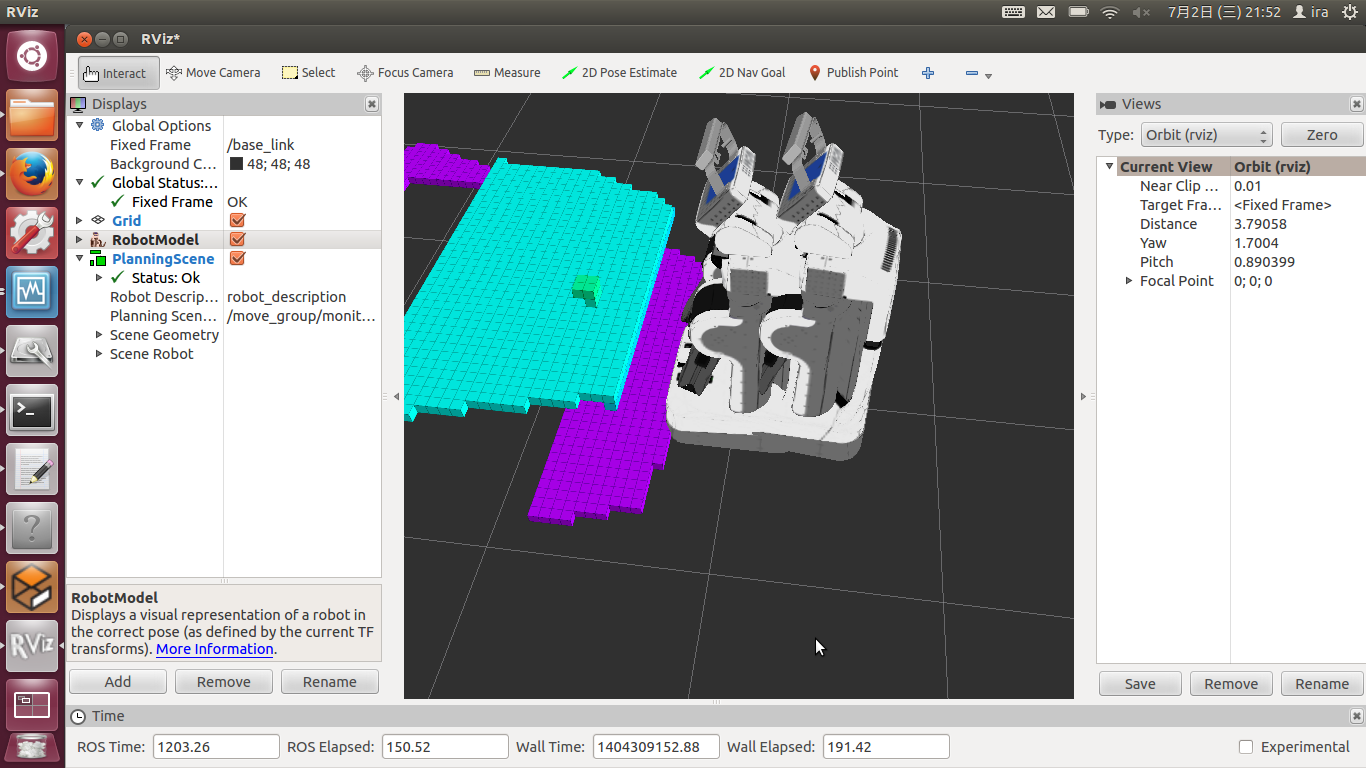1366x768 pixels.
Task: Expand the Scene Geometry node
Action: (99, 334)
